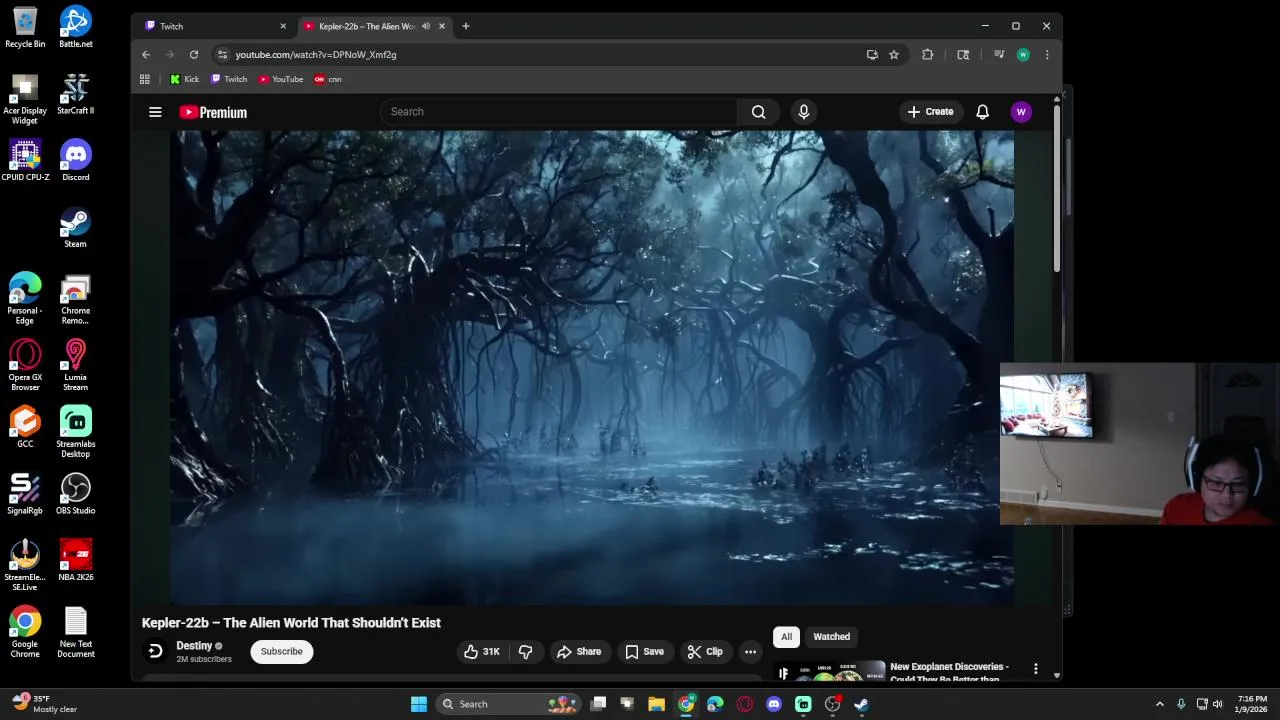Go to YouTube Premium home logo
1280x720 pixels.
tap(213, 112)
